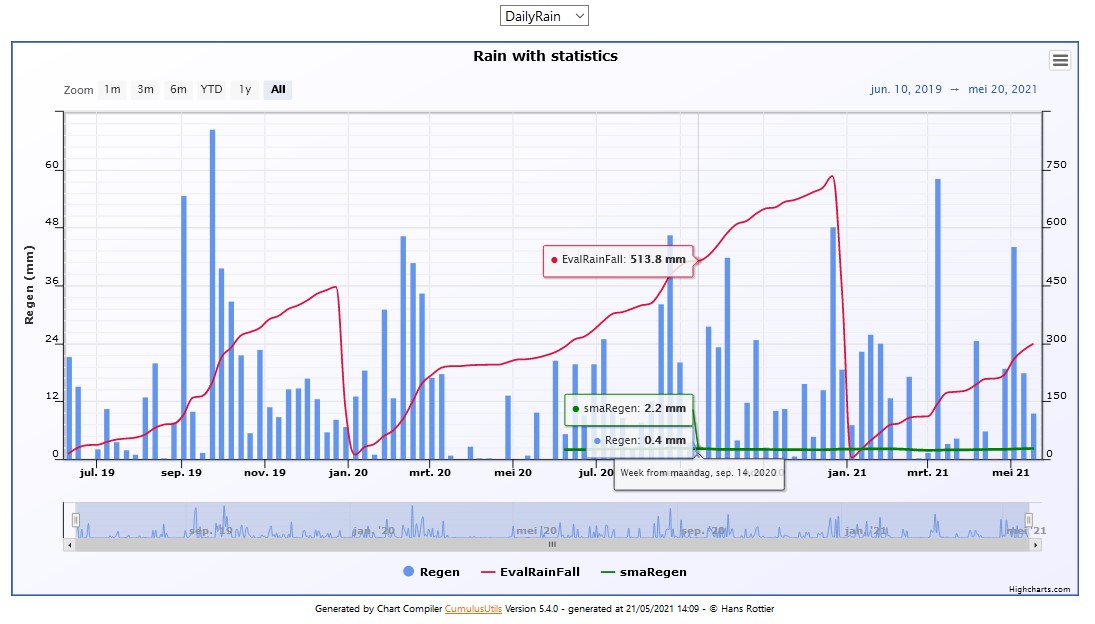Set zoom range to 1m
The image size is (1095, 624).
112,90
